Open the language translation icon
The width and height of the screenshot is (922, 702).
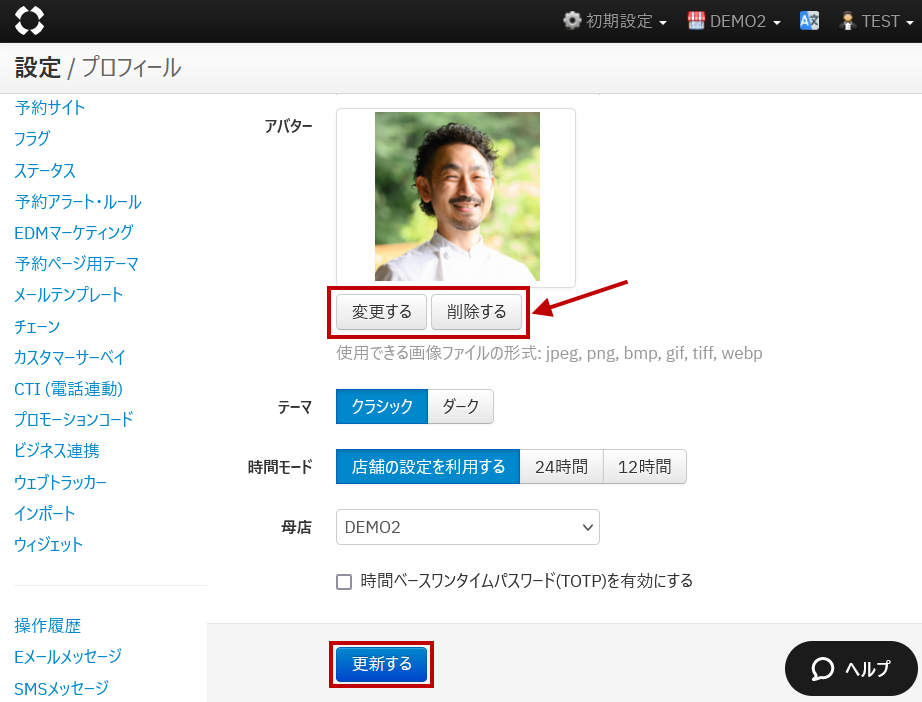809,21
